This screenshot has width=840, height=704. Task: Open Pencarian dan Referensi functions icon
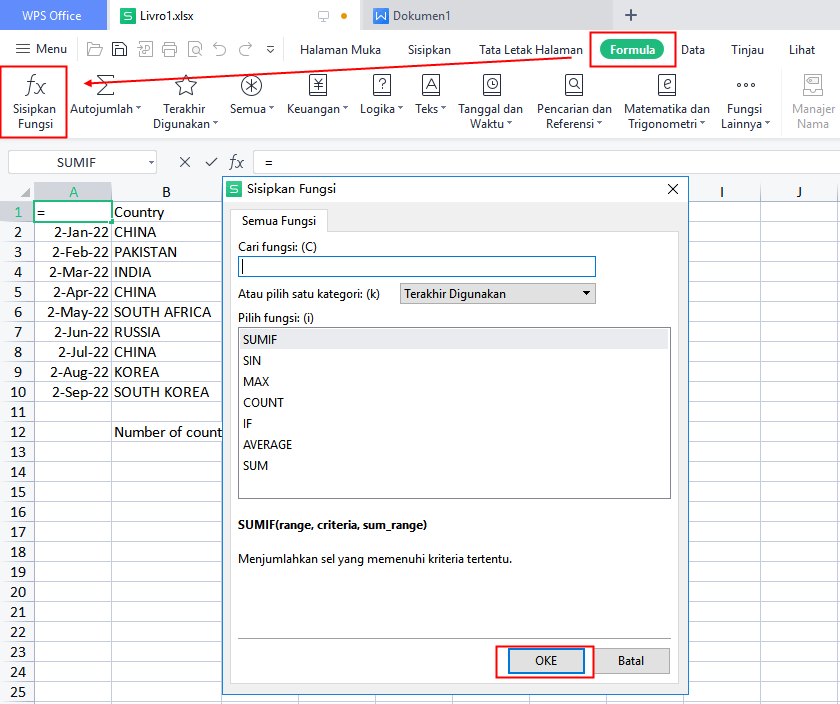pos(574,85)
